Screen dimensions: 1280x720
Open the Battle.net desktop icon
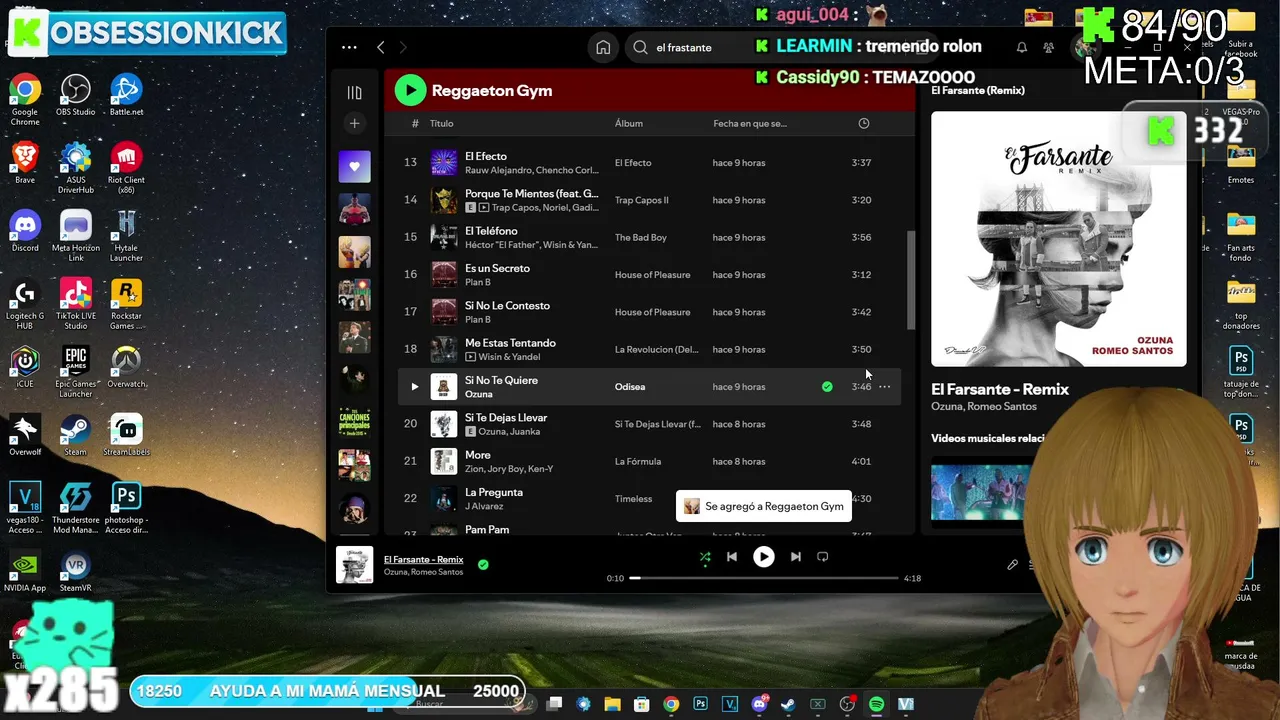coord(126,95)
